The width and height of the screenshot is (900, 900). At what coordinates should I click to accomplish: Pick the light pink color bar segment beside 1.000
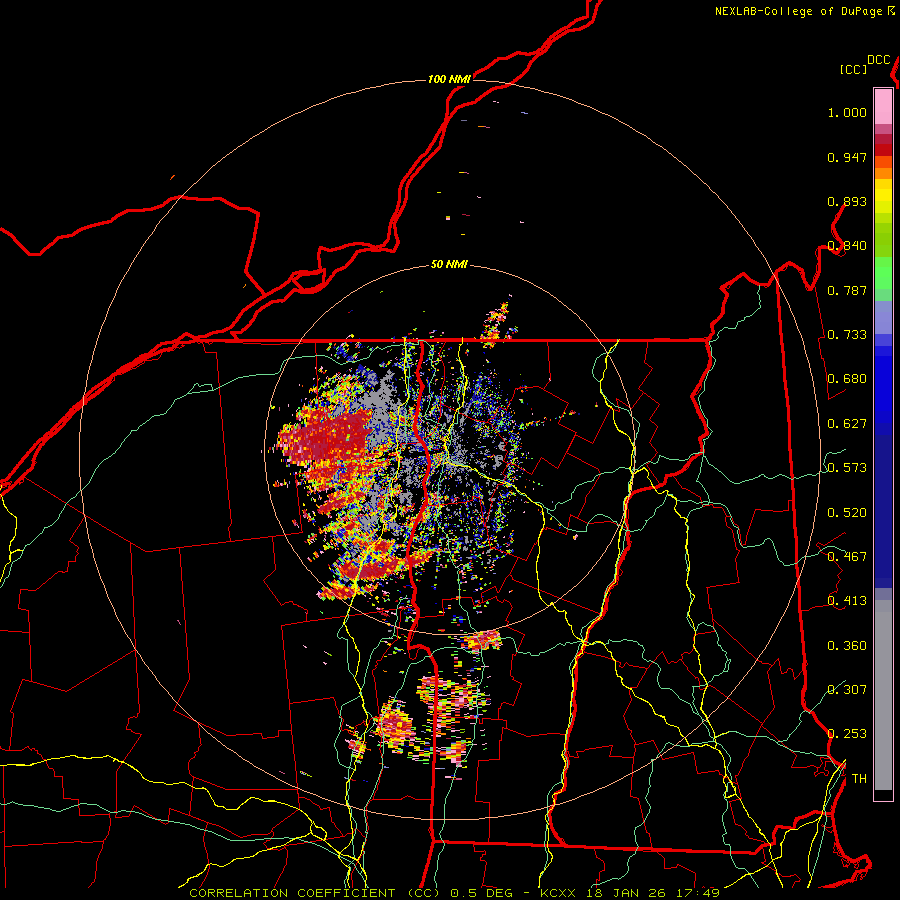(883, 107)
